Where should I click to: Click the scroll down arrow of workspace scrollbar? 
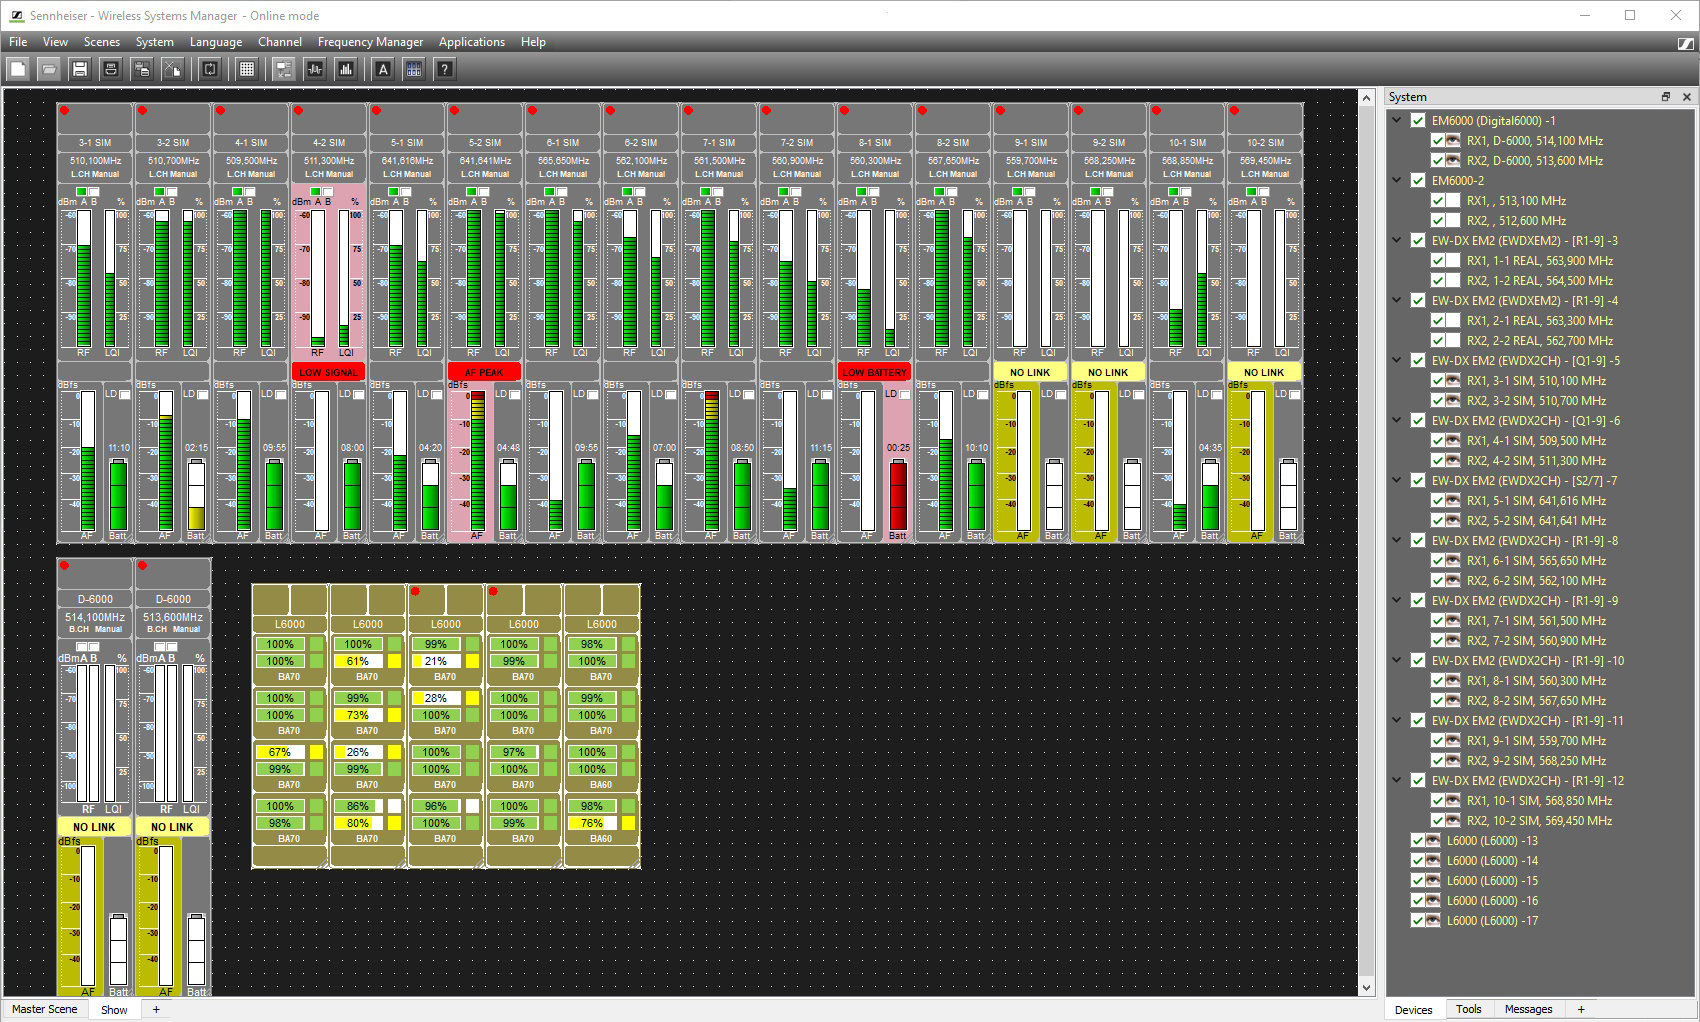(1367, 988)
